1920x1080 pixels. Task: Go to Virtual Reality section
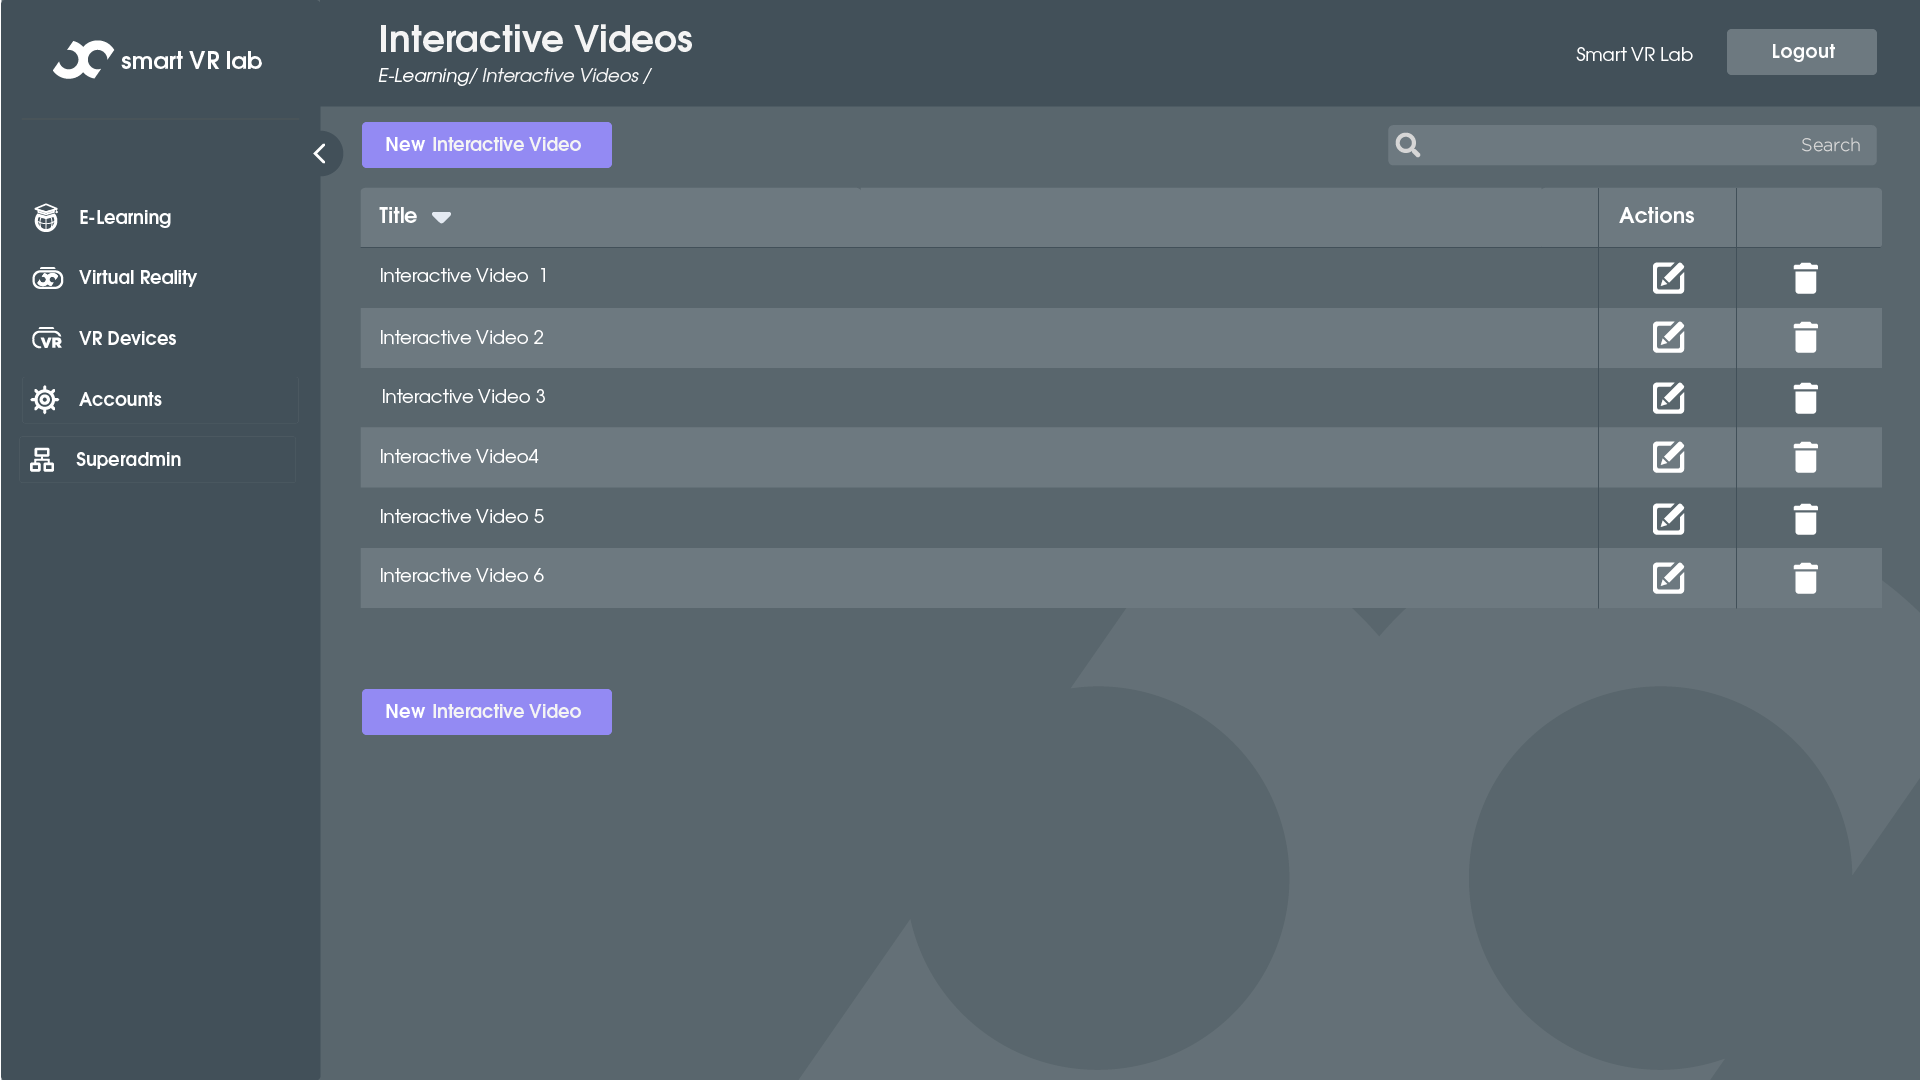[x=137, y=278]
